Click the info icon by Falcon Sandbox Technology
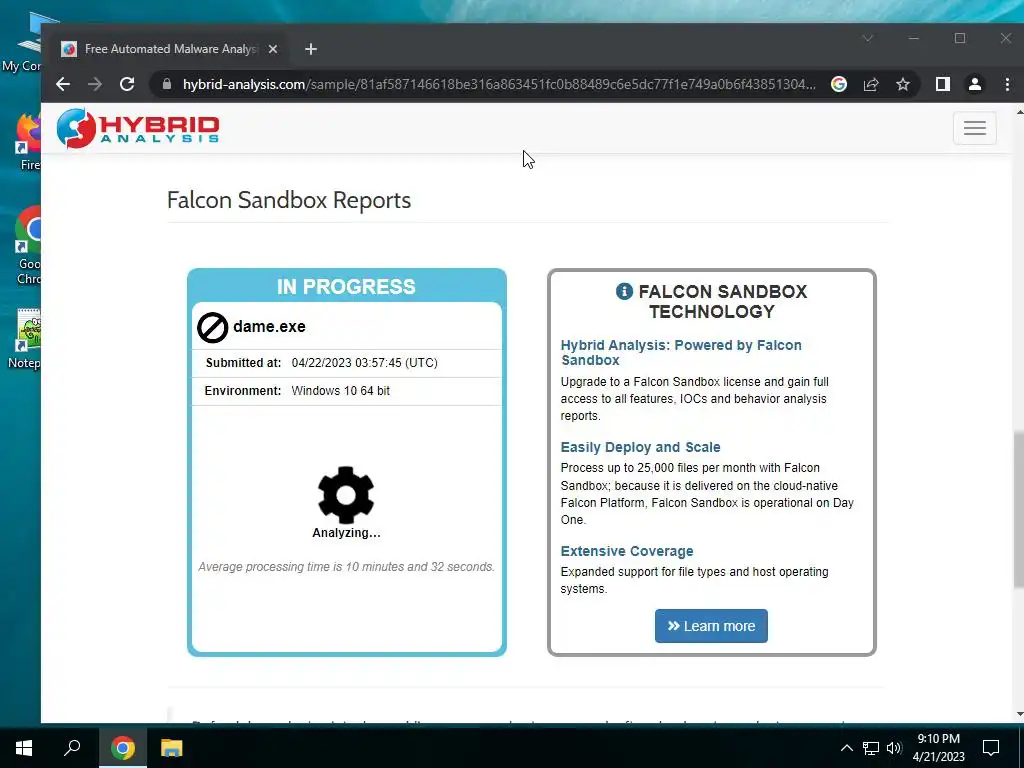This screenshot has width=1024, height=768. coord(624,291)
